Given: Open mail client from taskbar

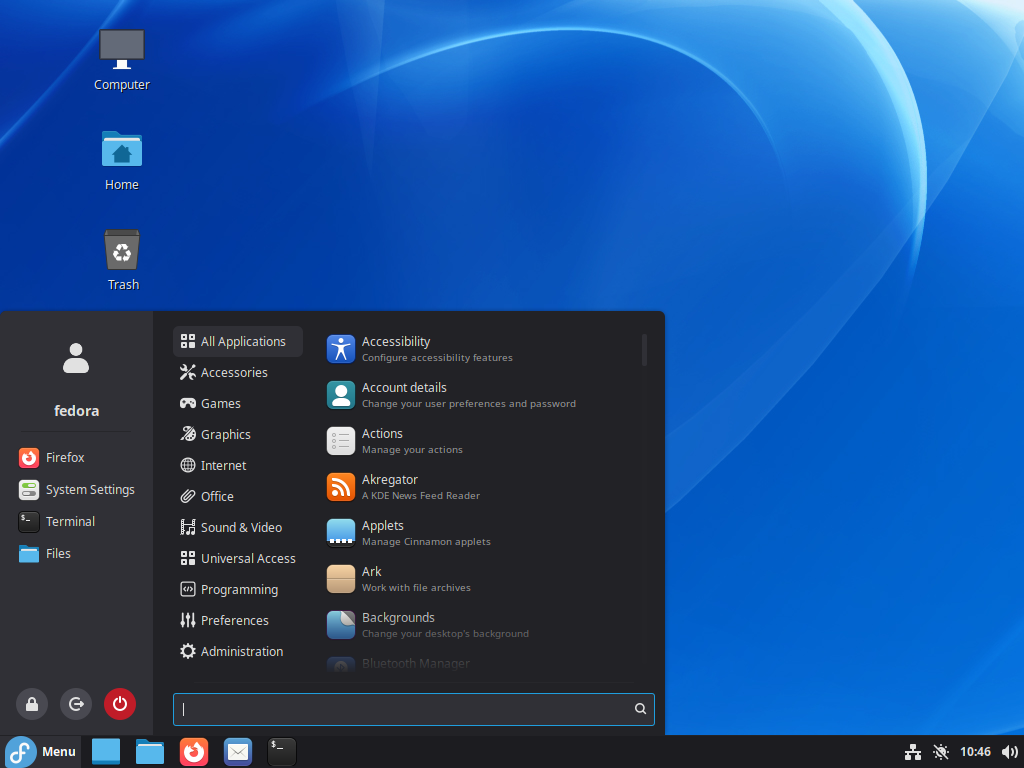Looking at the screenshot, I should tap(238, 752).
